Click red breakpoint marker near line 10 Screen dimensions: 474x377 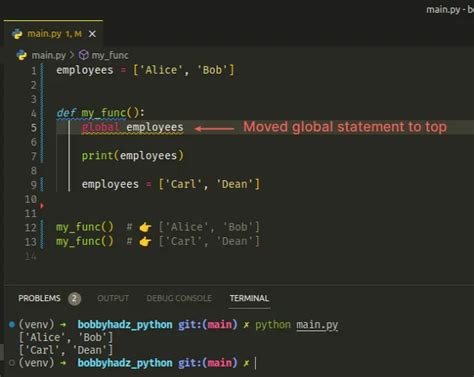click(x=42, y=206)
